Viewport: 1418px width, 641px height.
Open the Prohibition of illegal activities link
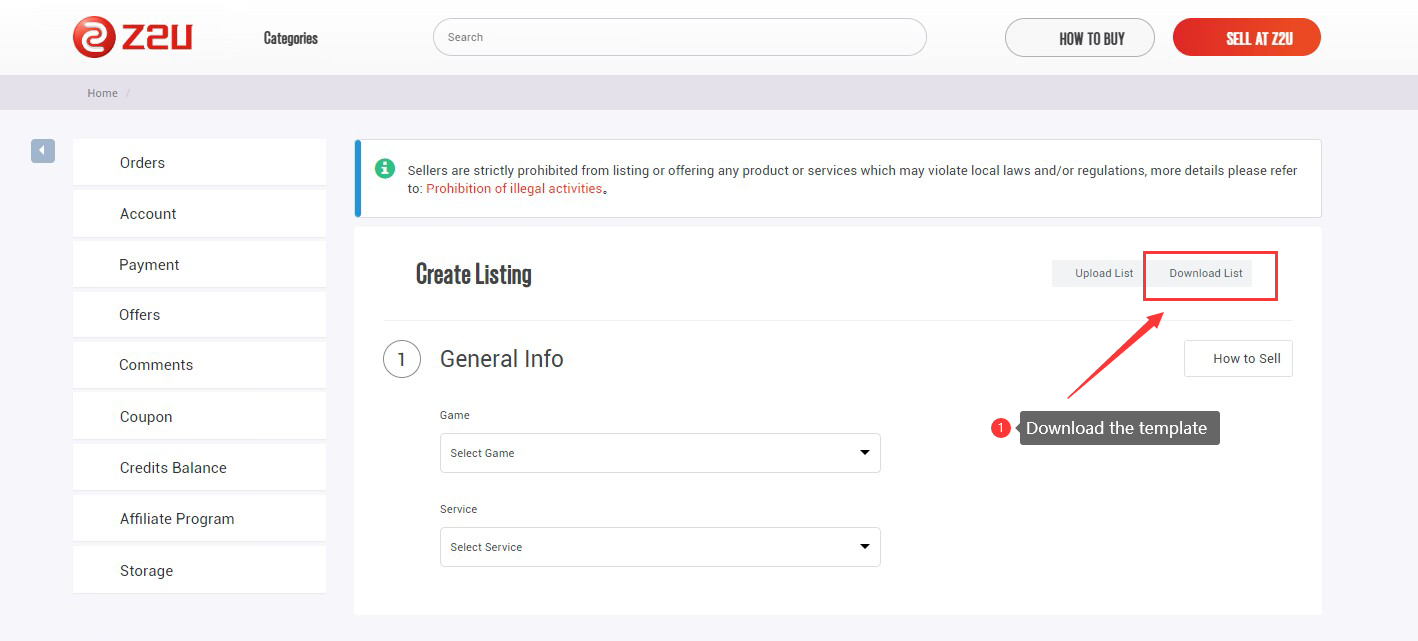[514, 188]
